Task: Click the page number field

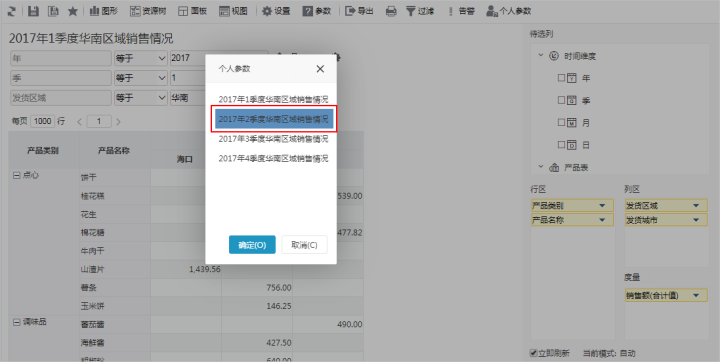Action: (x=98, y=121)
